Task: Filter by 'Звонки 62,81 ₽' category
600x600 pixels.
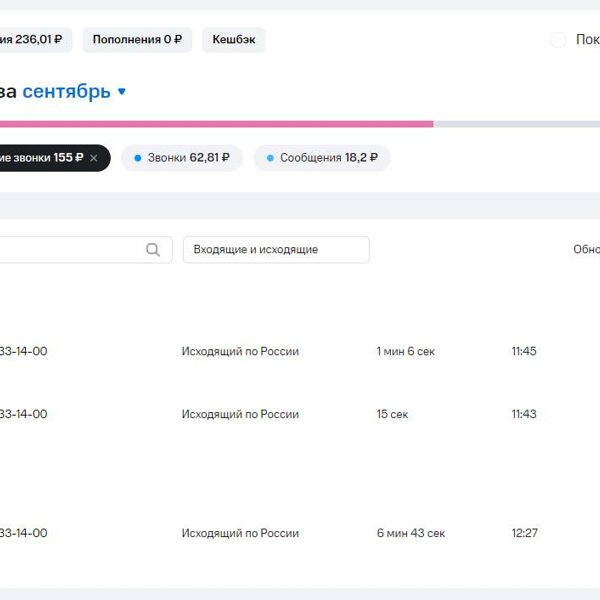Action: pyautogui.click(x=182, y=158)
